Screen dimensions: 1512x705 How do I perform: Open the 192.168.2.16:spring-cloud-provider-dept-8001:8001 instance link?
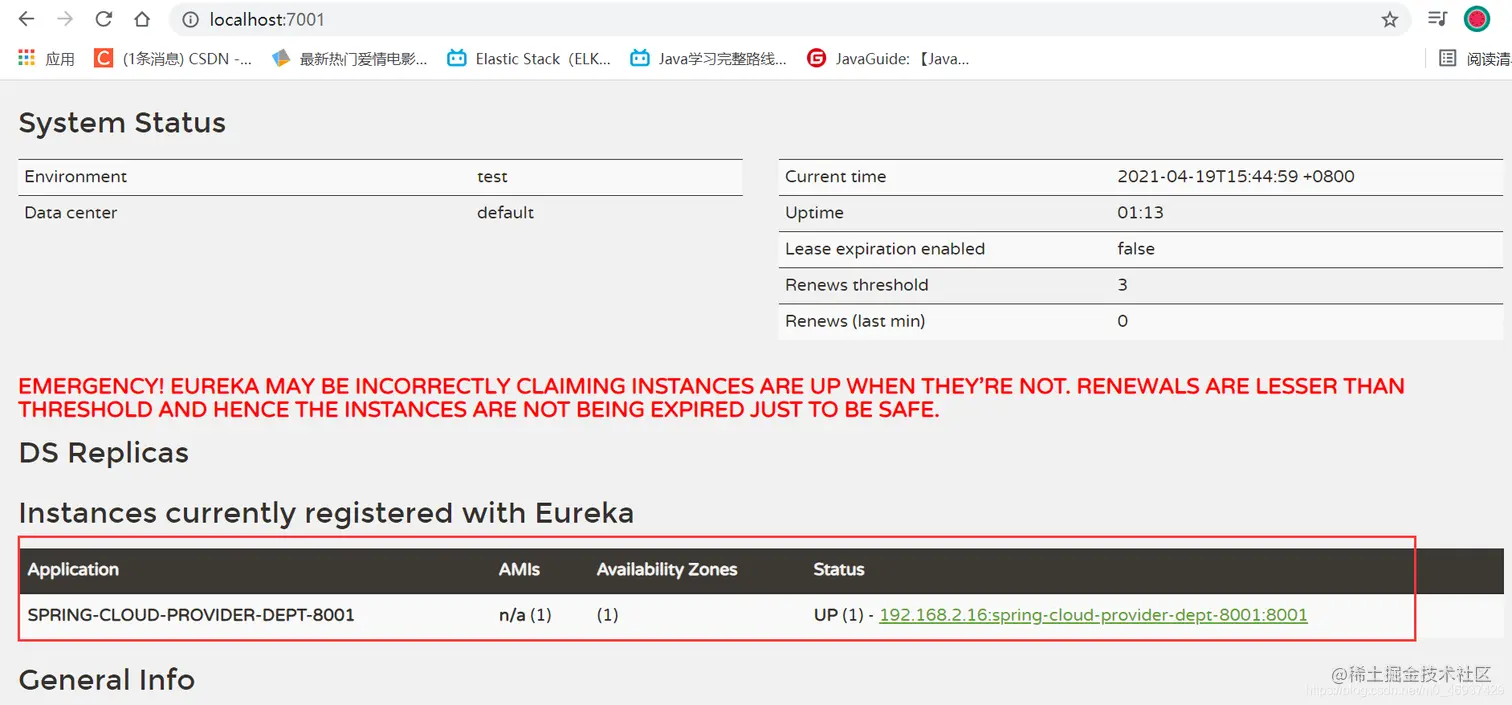tap(1093, 615)
